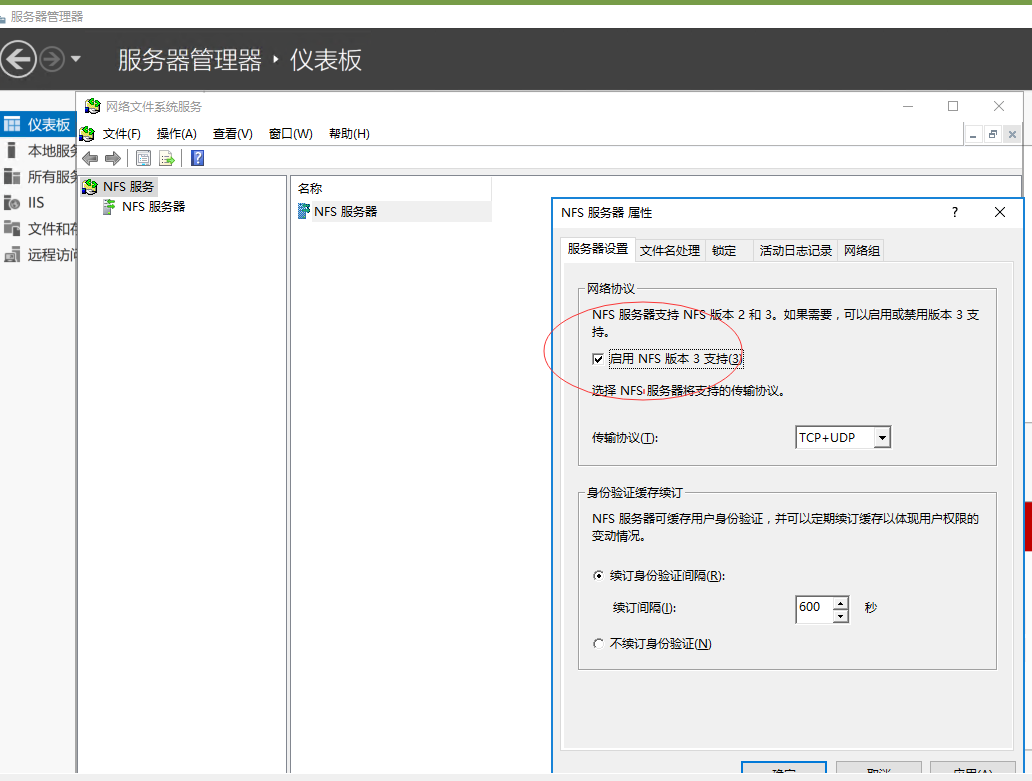
Task: Click help question mark in NFS 属性 dialog
Action: click(x=955, y=212)
